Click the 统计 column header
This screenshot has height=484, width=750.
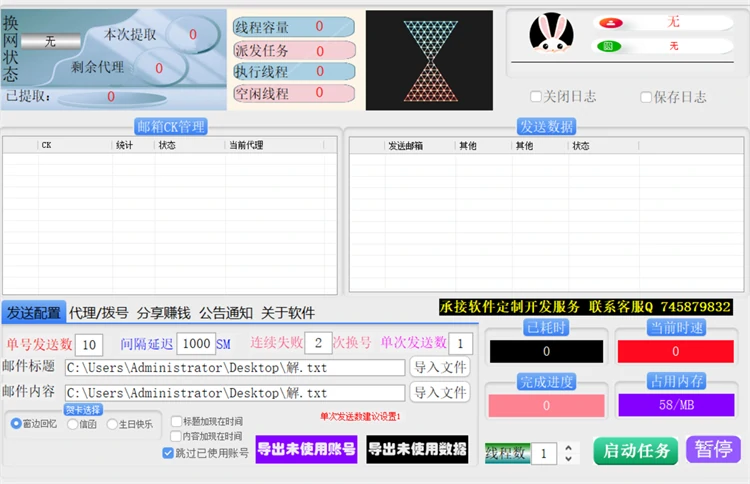coord(133,145)
